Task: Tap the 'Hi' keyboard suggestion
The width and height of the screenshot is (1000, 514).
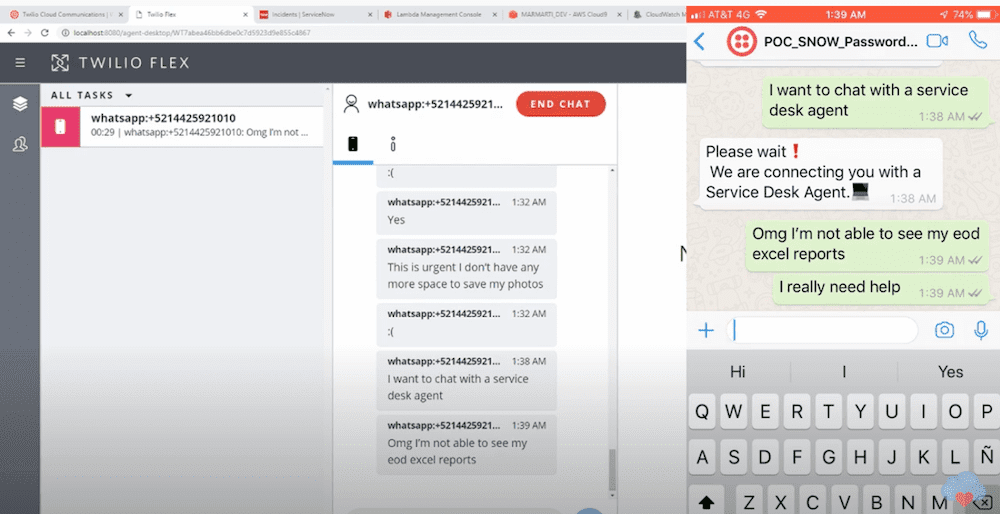Action: [738, 372]
